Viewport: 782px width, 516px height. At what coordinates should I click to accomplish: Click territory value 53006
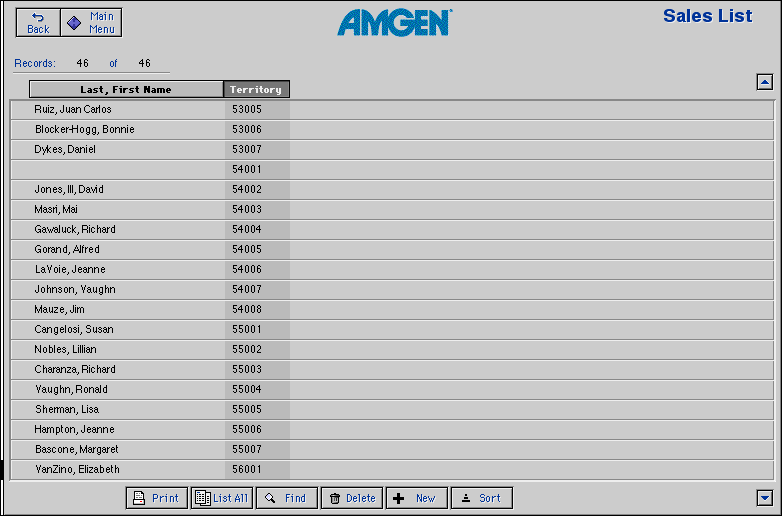[x=247, y=129]
